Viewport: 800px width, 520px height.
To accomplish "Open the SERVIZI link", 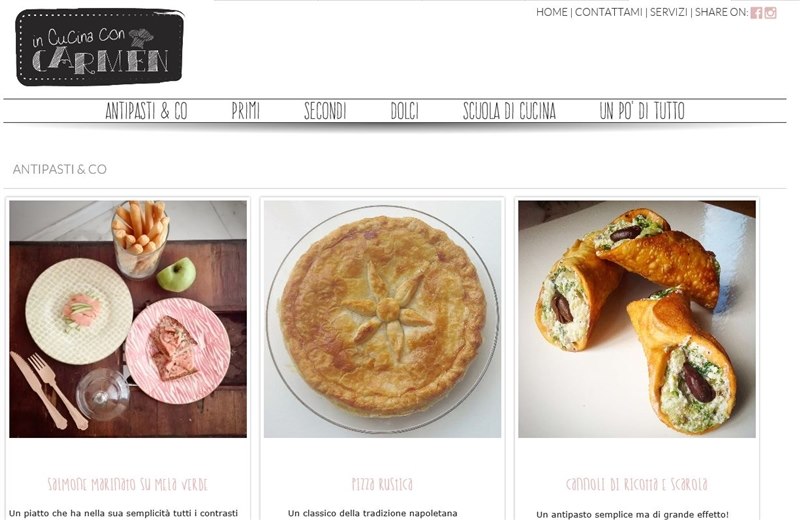I will 668,12.
